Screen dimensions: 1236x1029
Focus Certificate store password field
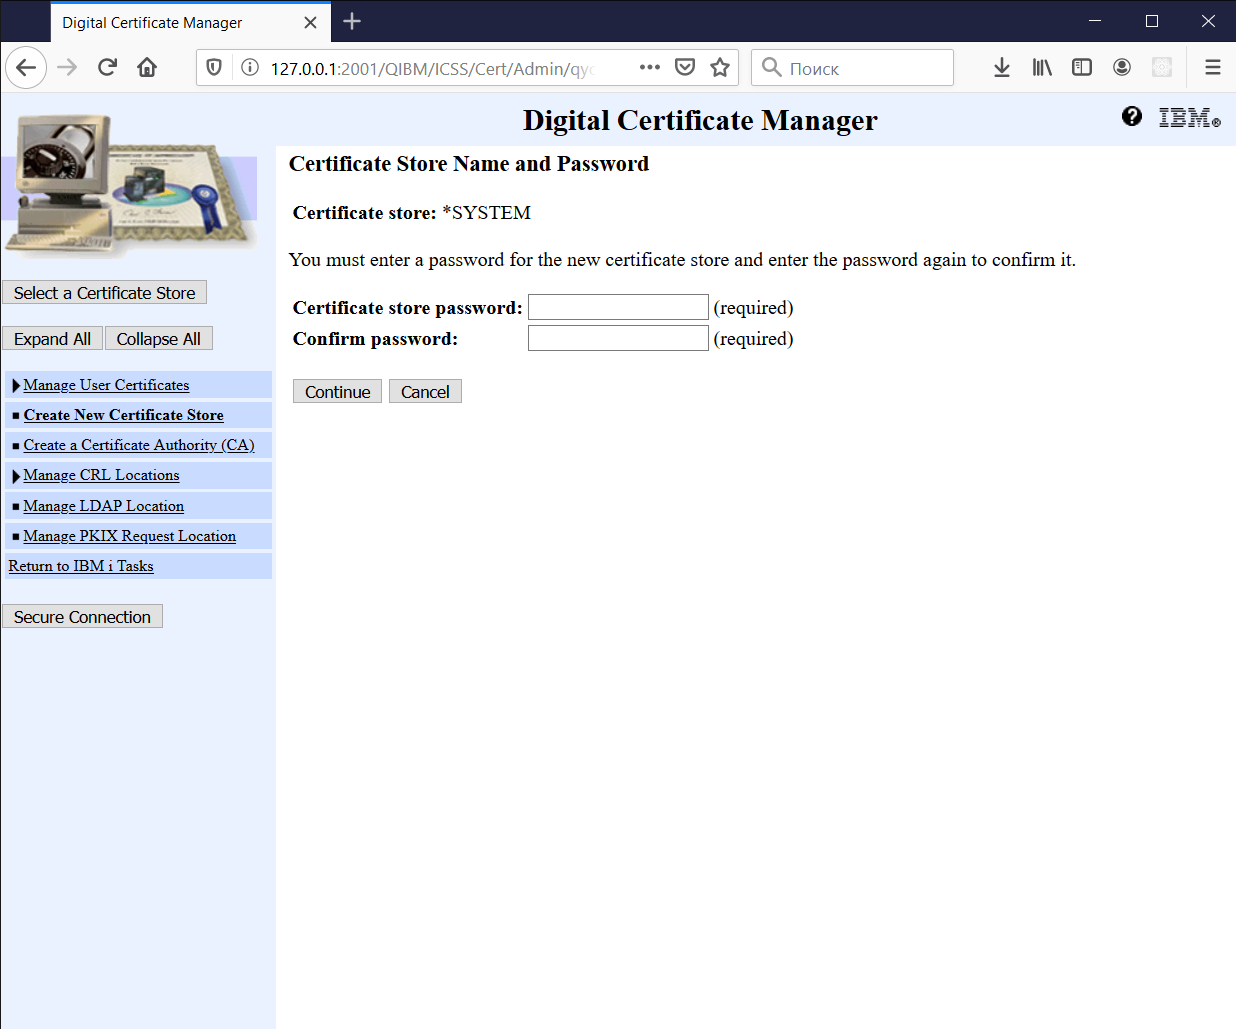pyautogui.click(x=618, y=307)
